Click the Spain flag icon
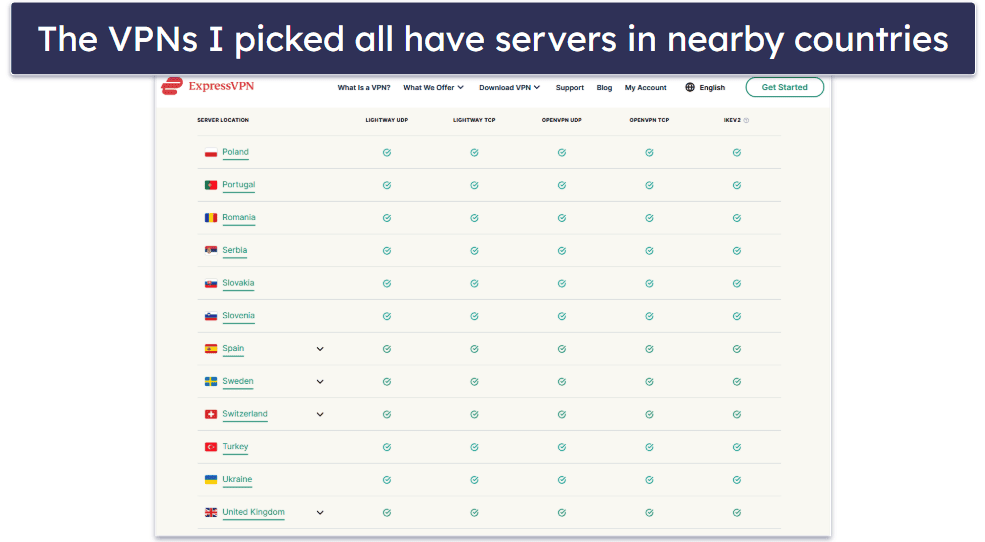This screenshot has width=985, height=542. 211,349
